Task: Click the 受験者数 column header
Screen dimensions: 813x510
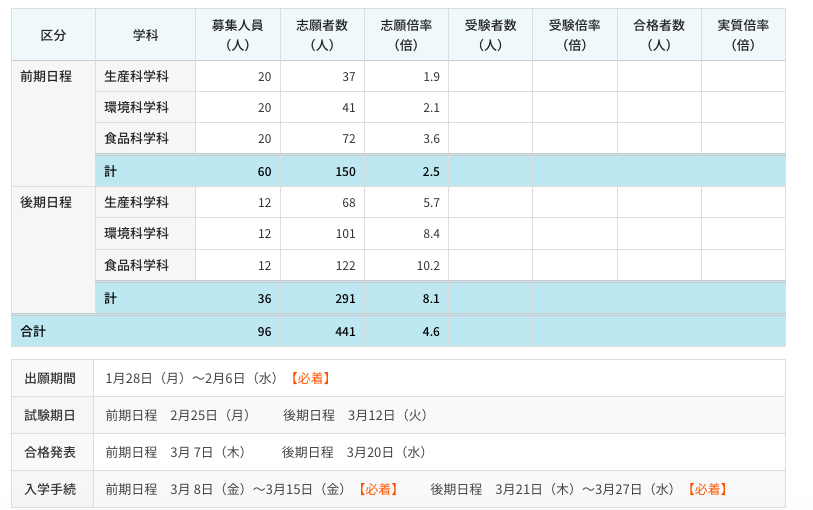Action: 490,35
